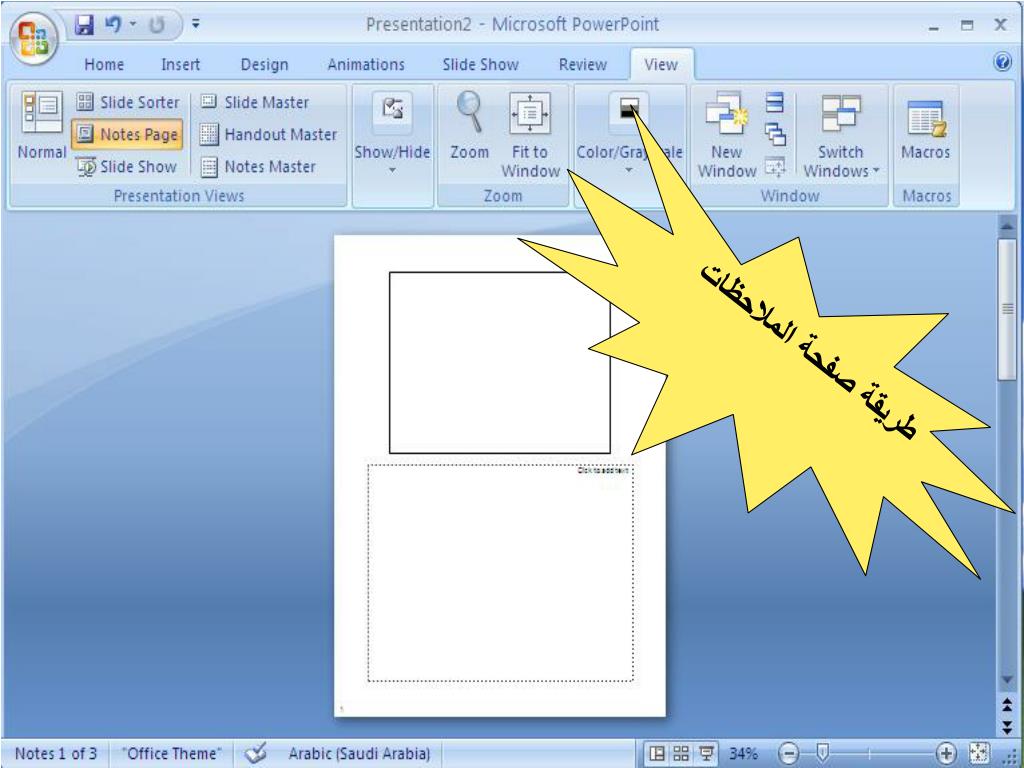Open Handout Master view
1024x768 pixels.
point(268,134)
